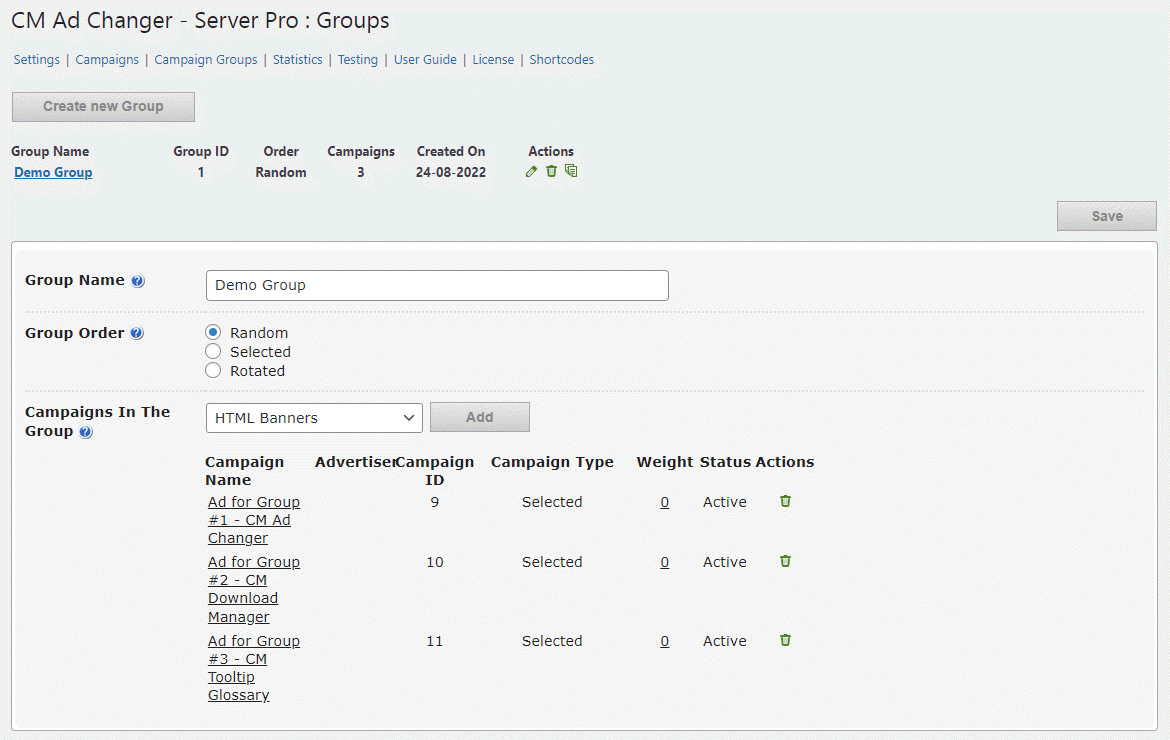
Task: Open Ad for Group #2 CM Download Manager
Action: coord(254,589)
